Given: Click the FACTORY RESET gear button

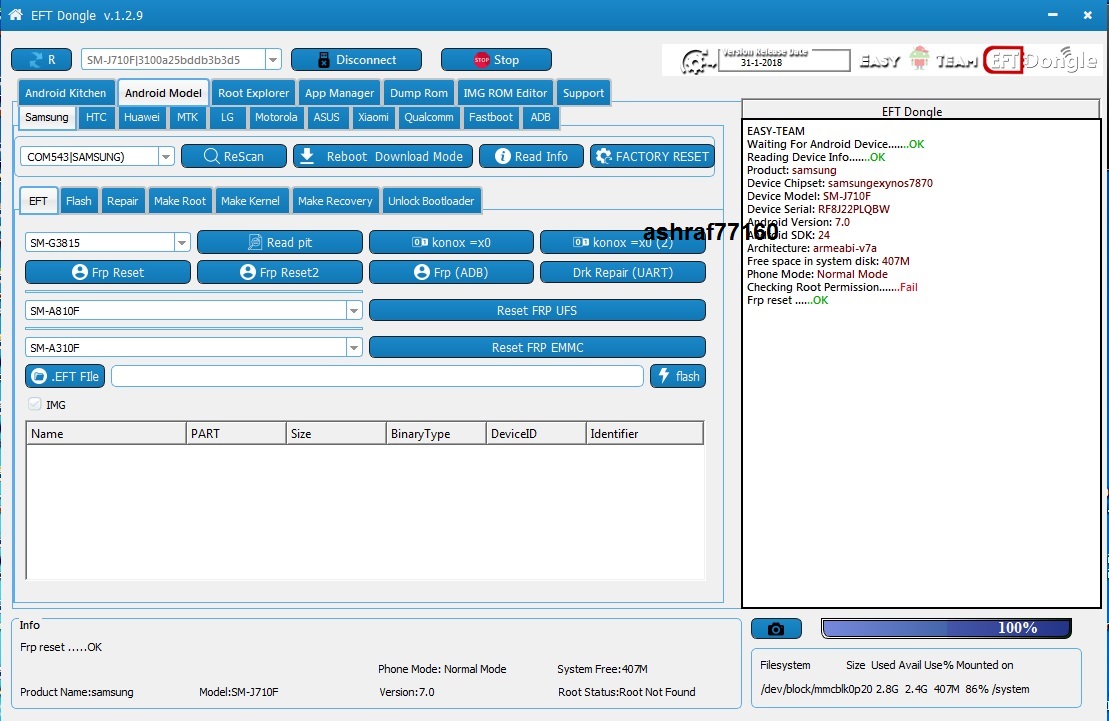Looking at the screenshot, I should [x=652, y=156].
